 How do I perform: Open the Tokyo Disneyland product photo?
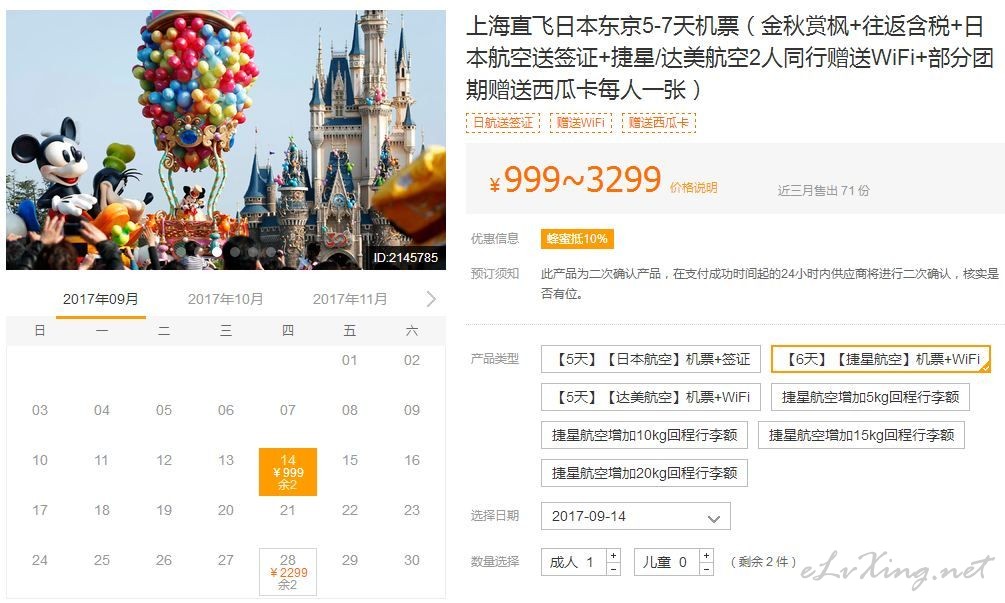[x=226, y=140]
